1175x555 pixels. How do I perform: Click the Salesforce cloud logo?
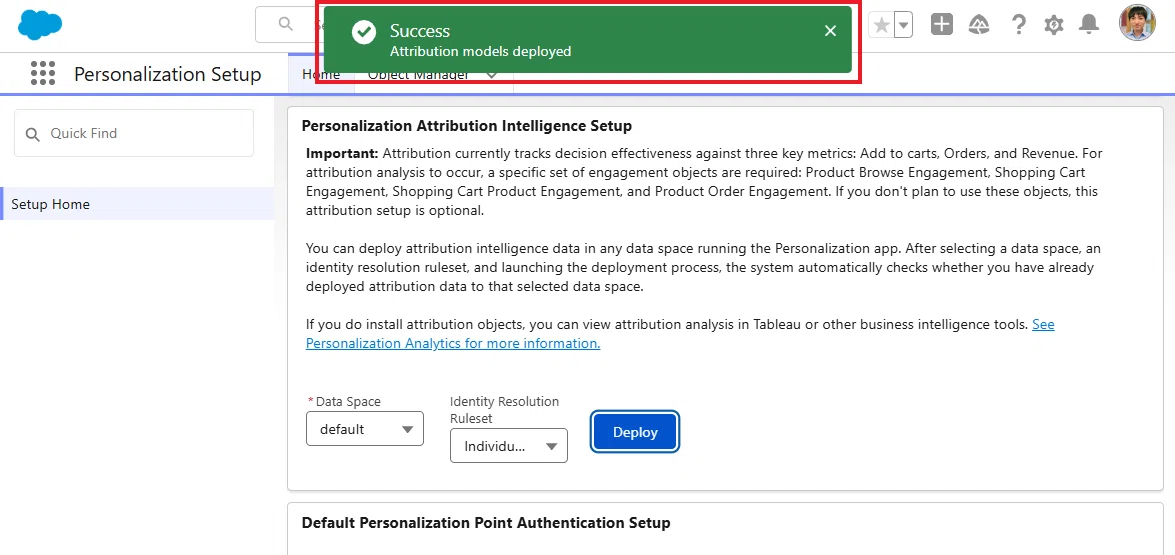[40, 25]
